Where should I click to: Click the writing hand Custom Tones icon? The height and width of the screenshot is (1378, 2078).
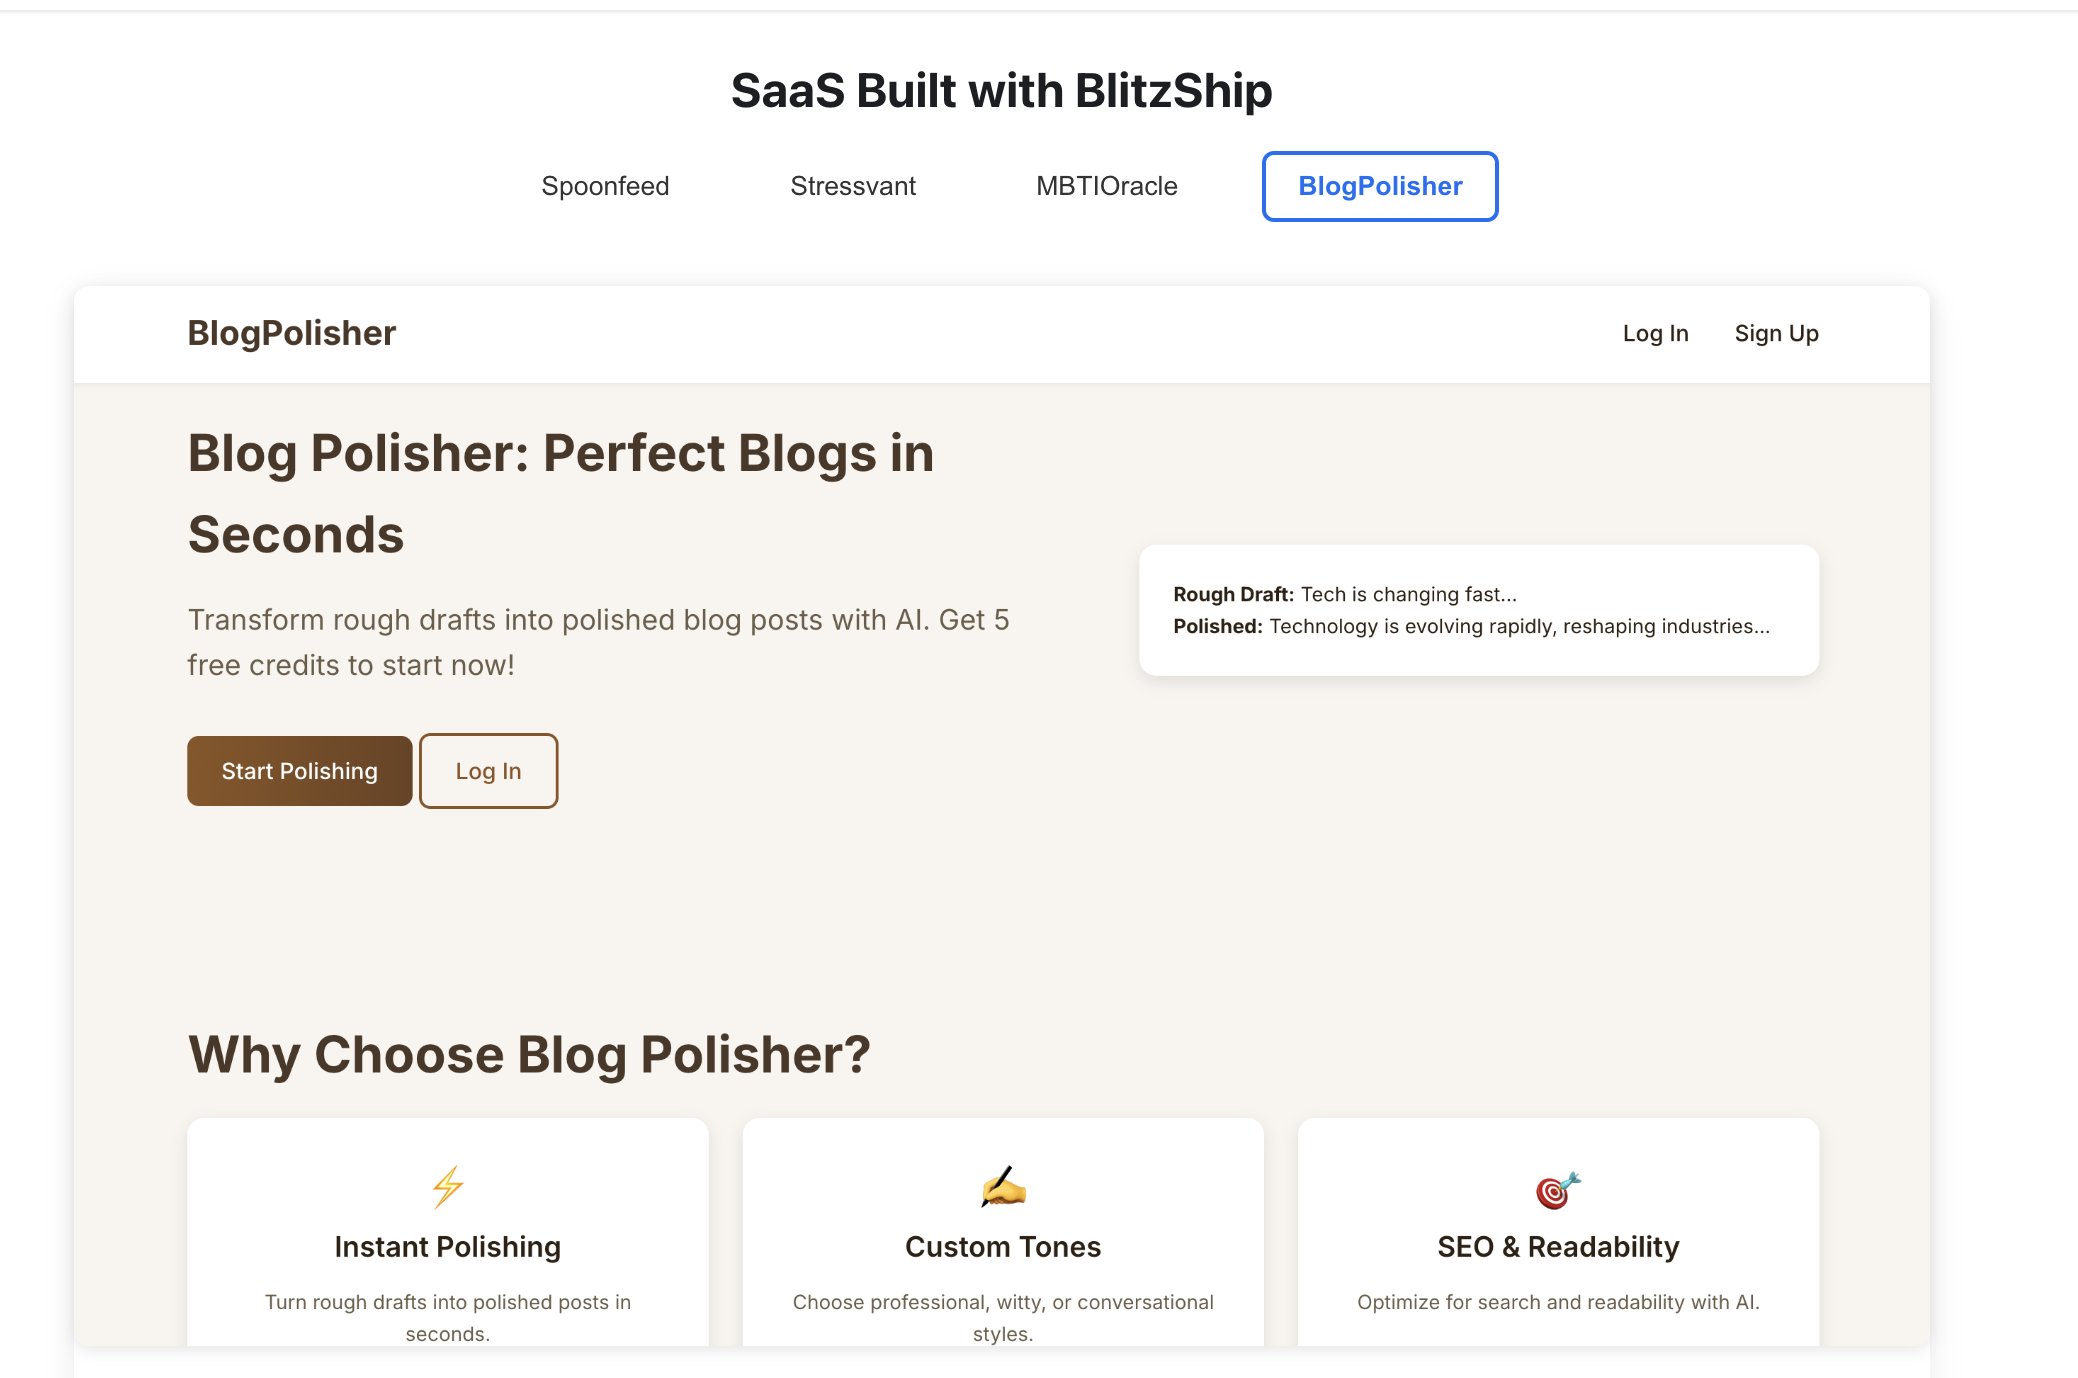pos(1003,1187)
